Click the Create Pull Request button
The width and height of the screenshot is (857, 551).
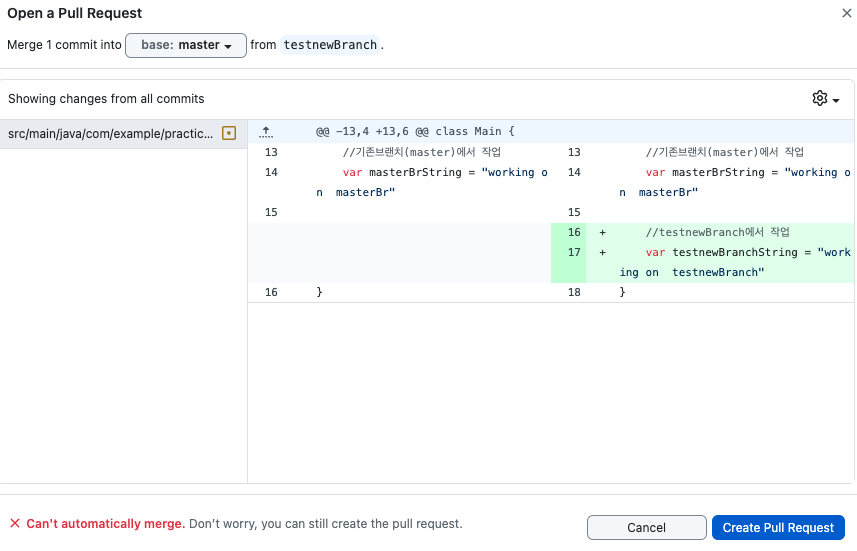(778, 527)
